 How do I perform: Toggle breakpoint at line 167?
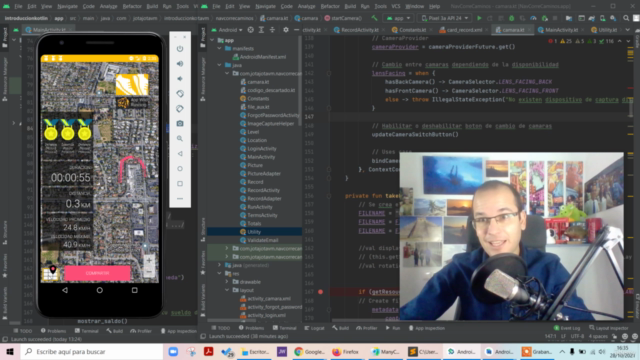point(320,292)
